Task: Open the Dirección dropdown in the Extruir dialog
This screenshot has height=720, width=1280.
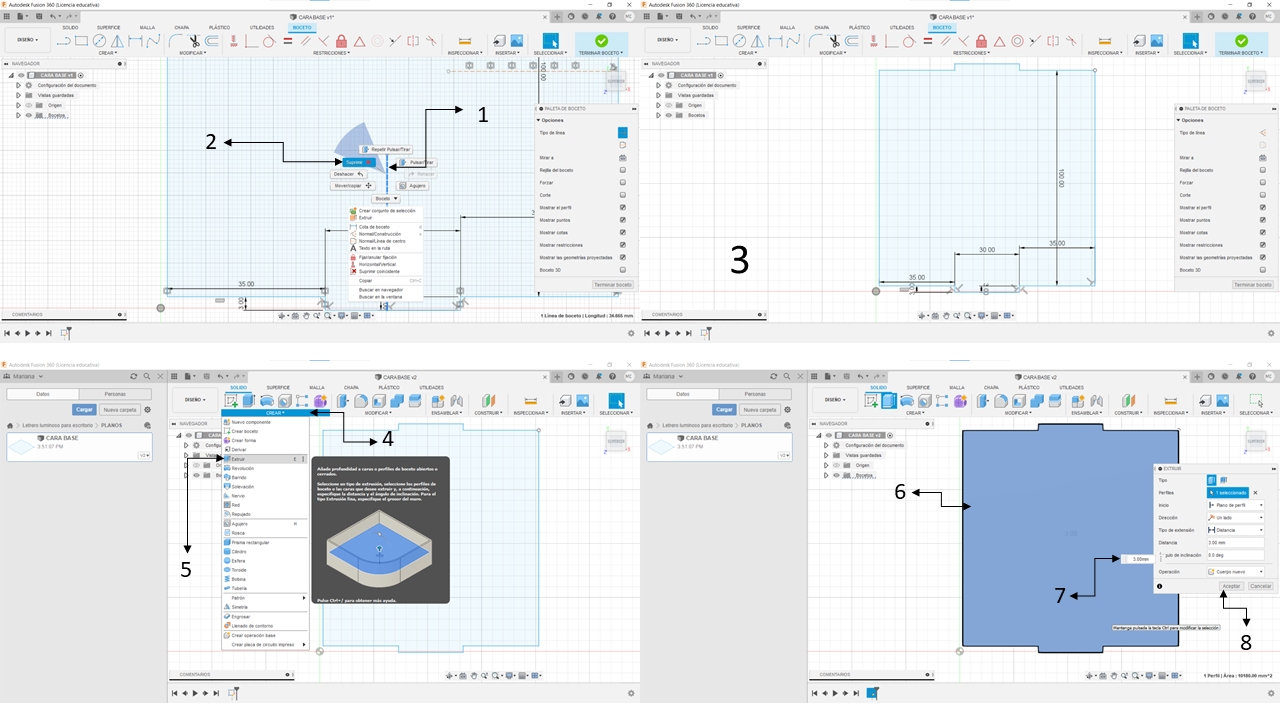Action: [1236, 517]
